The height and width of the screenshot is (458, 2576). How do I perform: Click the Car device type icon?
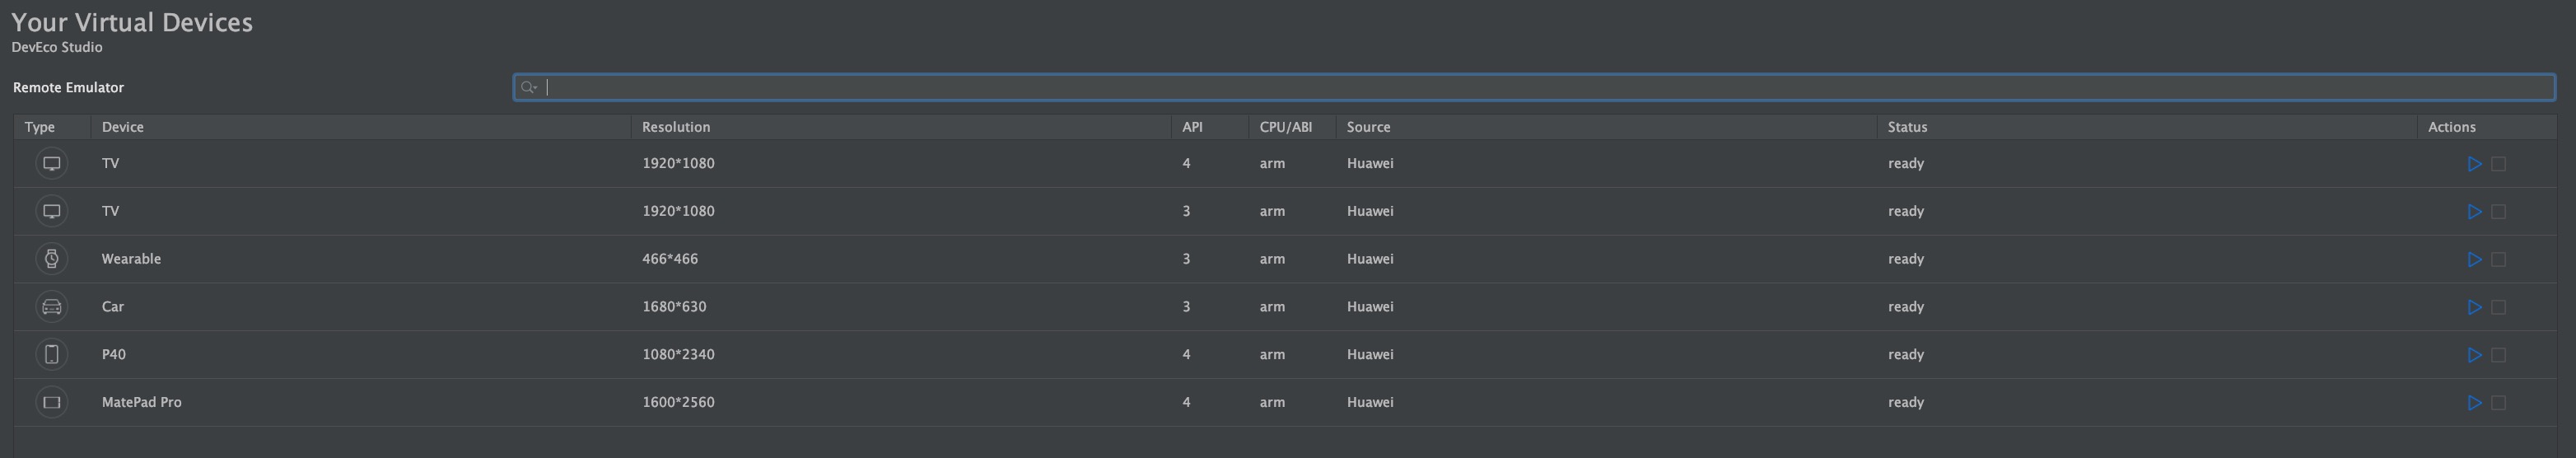[52, 307]
